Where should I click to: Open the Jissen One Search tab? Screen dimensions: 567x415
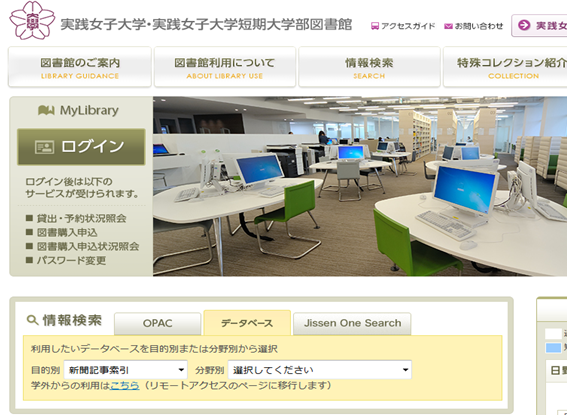pos(352,323)
